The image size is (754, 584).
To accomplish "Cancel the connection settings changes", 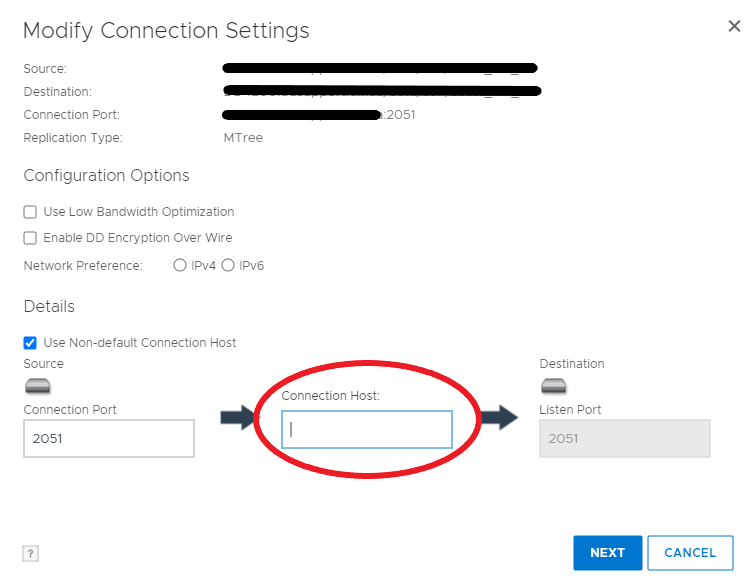I will pyautogui.click(x=690, y=553).
